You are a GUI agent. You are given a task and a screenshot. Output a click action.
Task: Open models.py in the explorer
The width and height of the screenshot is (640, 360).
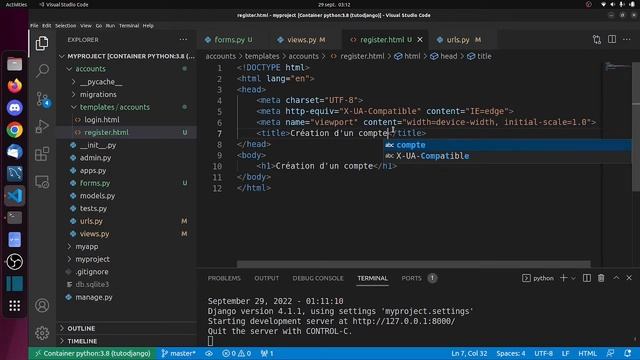click(97, 196)
